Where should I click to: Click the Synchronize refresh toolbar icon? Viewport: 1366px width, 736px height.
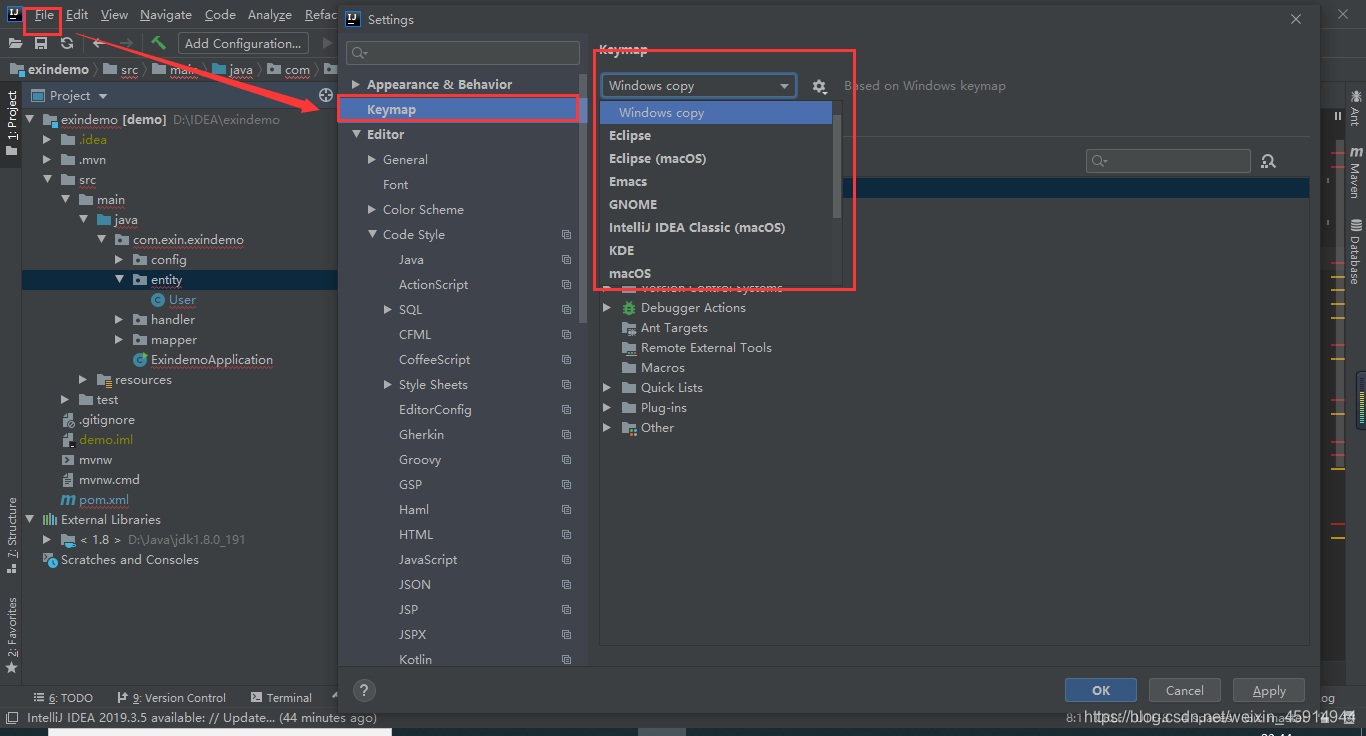[67, 43]
